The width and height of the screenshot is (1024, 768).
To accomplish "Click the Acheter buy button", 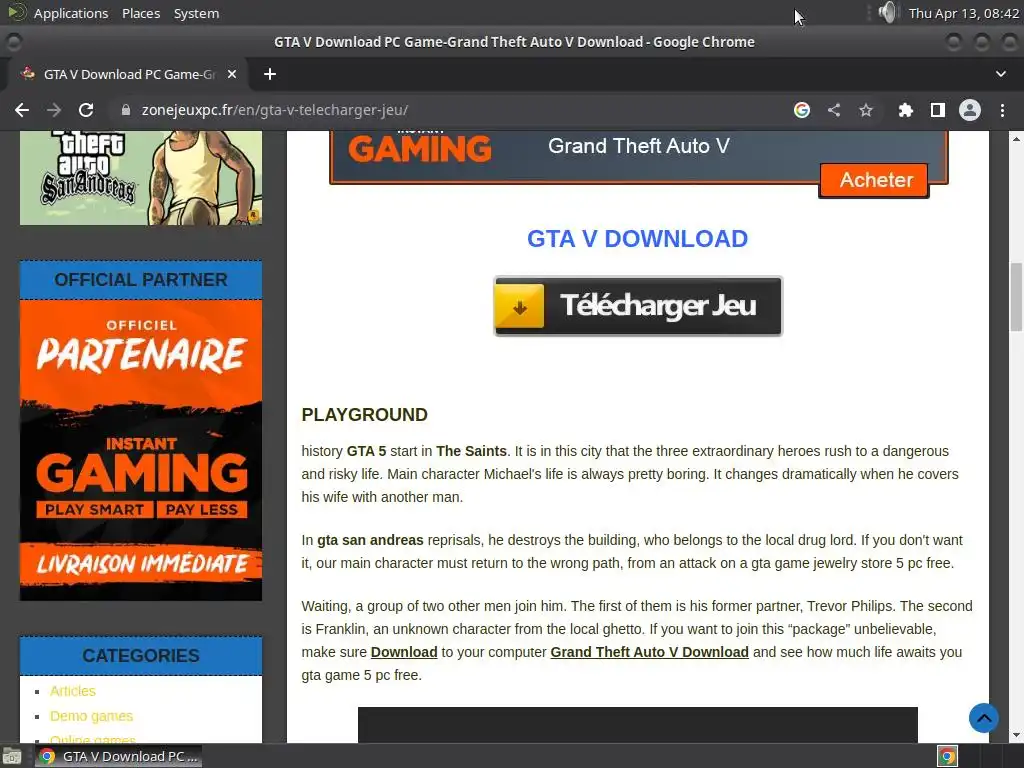I will click(x=874, y=180).
